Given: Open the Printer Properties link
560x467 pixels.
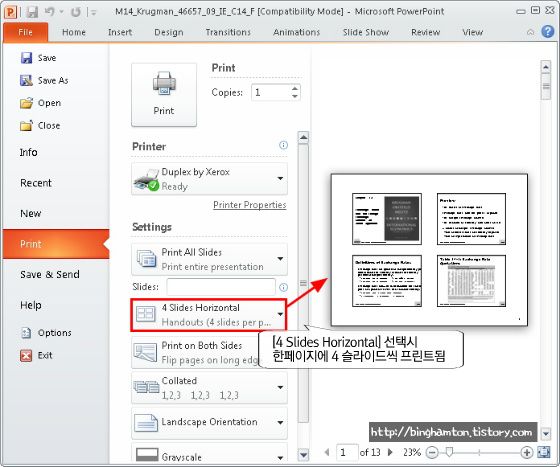Looking at the screenshot, I should click(250, 205).
